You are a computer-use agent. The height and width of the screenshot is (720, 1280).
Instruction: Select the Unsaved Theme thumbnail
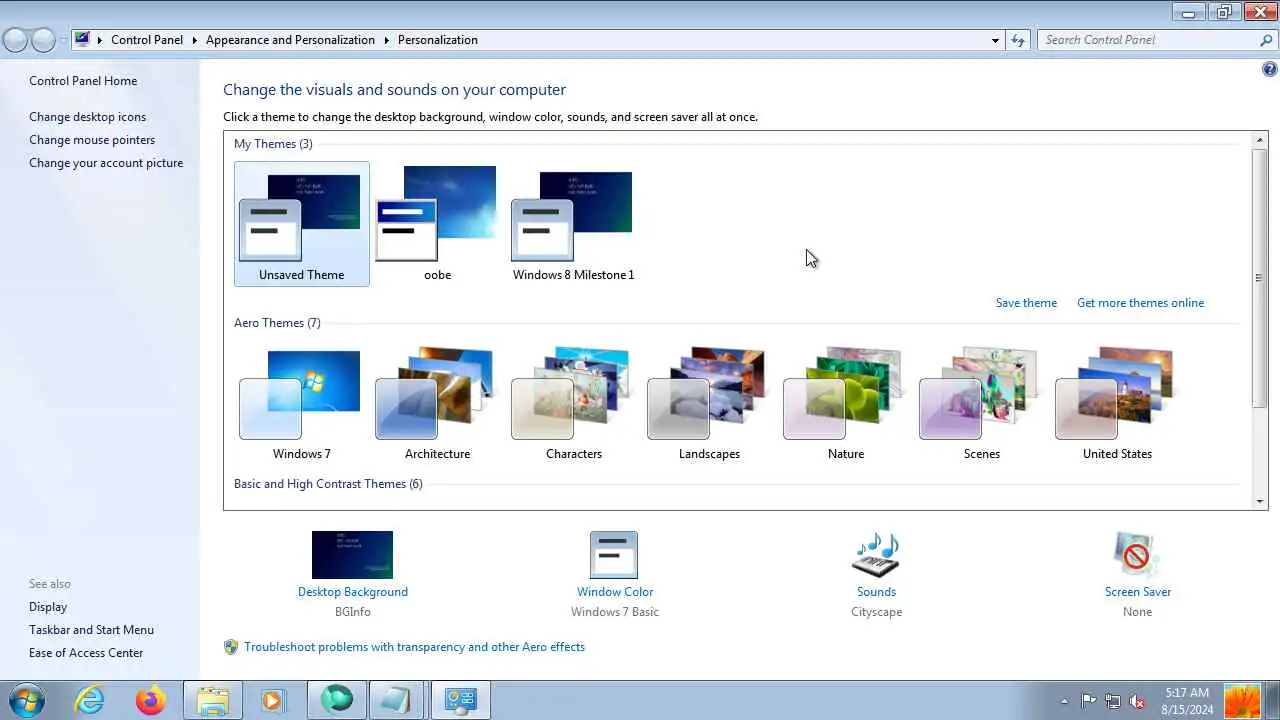tap(301, 224)
